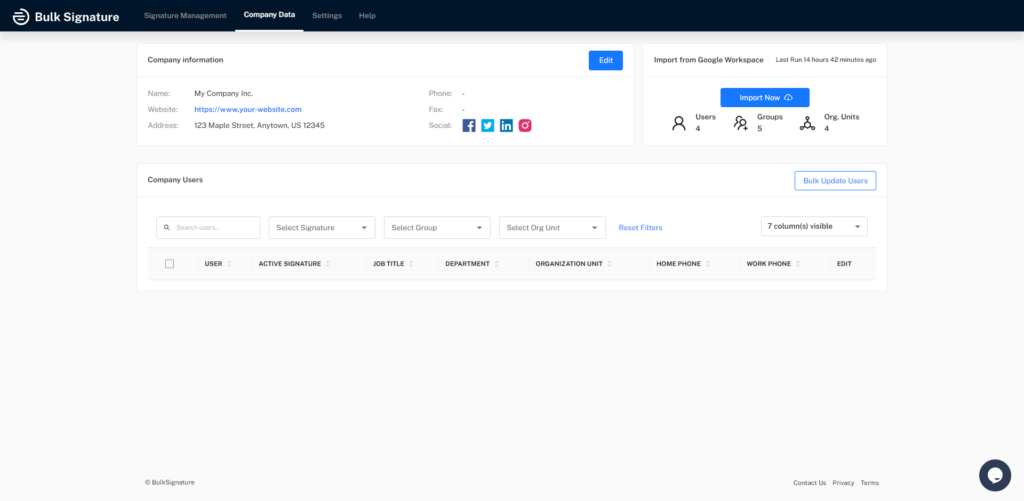
Task: Sort by the Active Signature column arrows
Action: 328,264
